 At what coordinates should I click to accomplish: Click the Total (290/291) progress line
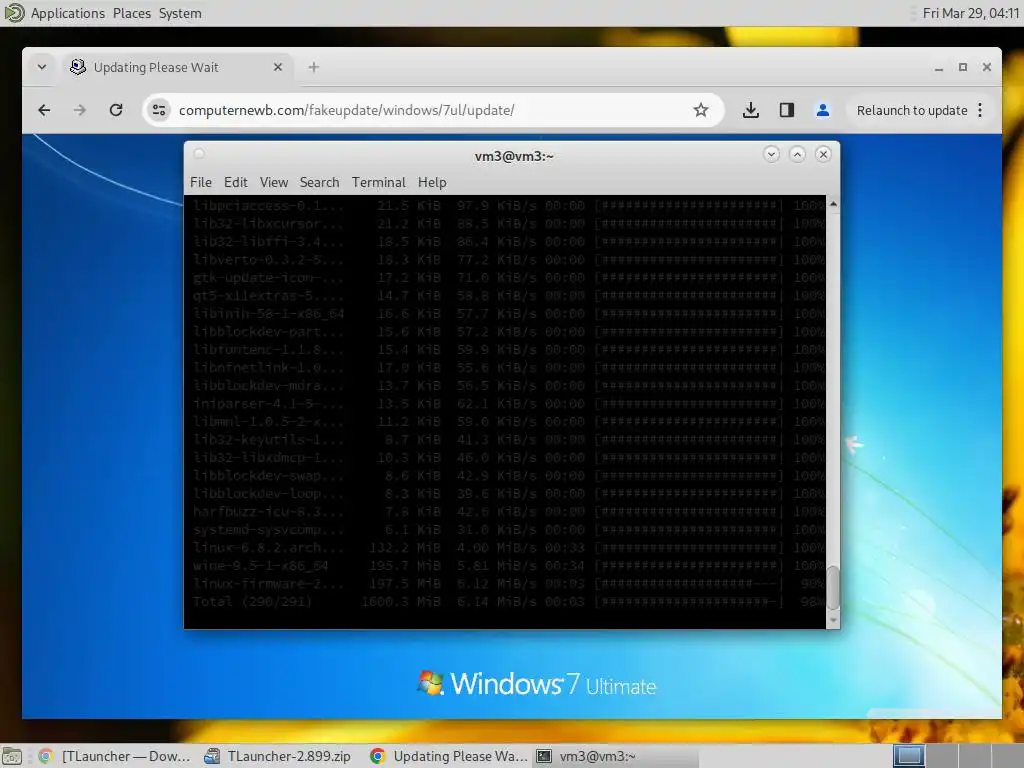pyautogui.click(x=508, y=601)
